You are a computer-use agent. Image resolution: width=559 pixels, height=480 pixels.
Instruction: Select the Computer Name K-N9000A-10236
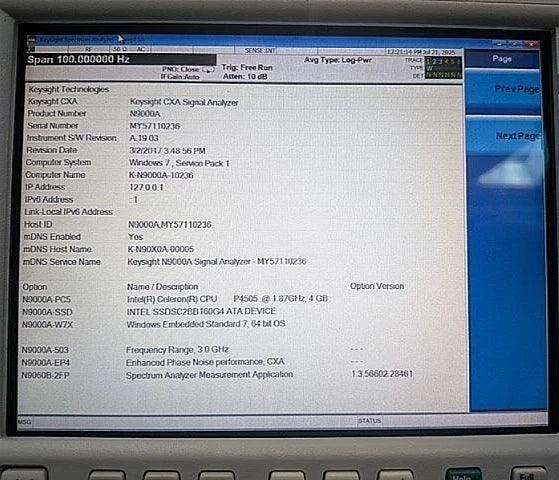(x=161, y=175)
